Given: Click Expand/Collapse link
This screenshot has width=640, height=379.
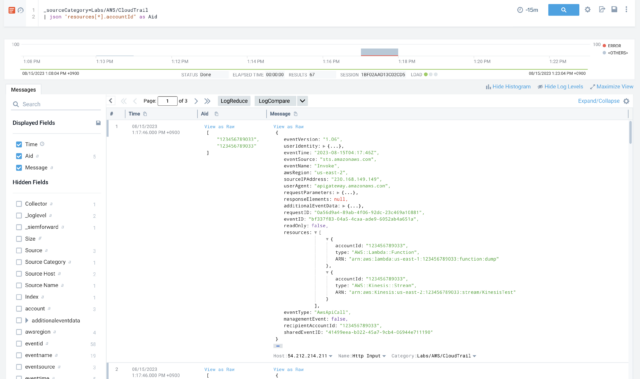Looking at the screenshot, I should [598, 101].
